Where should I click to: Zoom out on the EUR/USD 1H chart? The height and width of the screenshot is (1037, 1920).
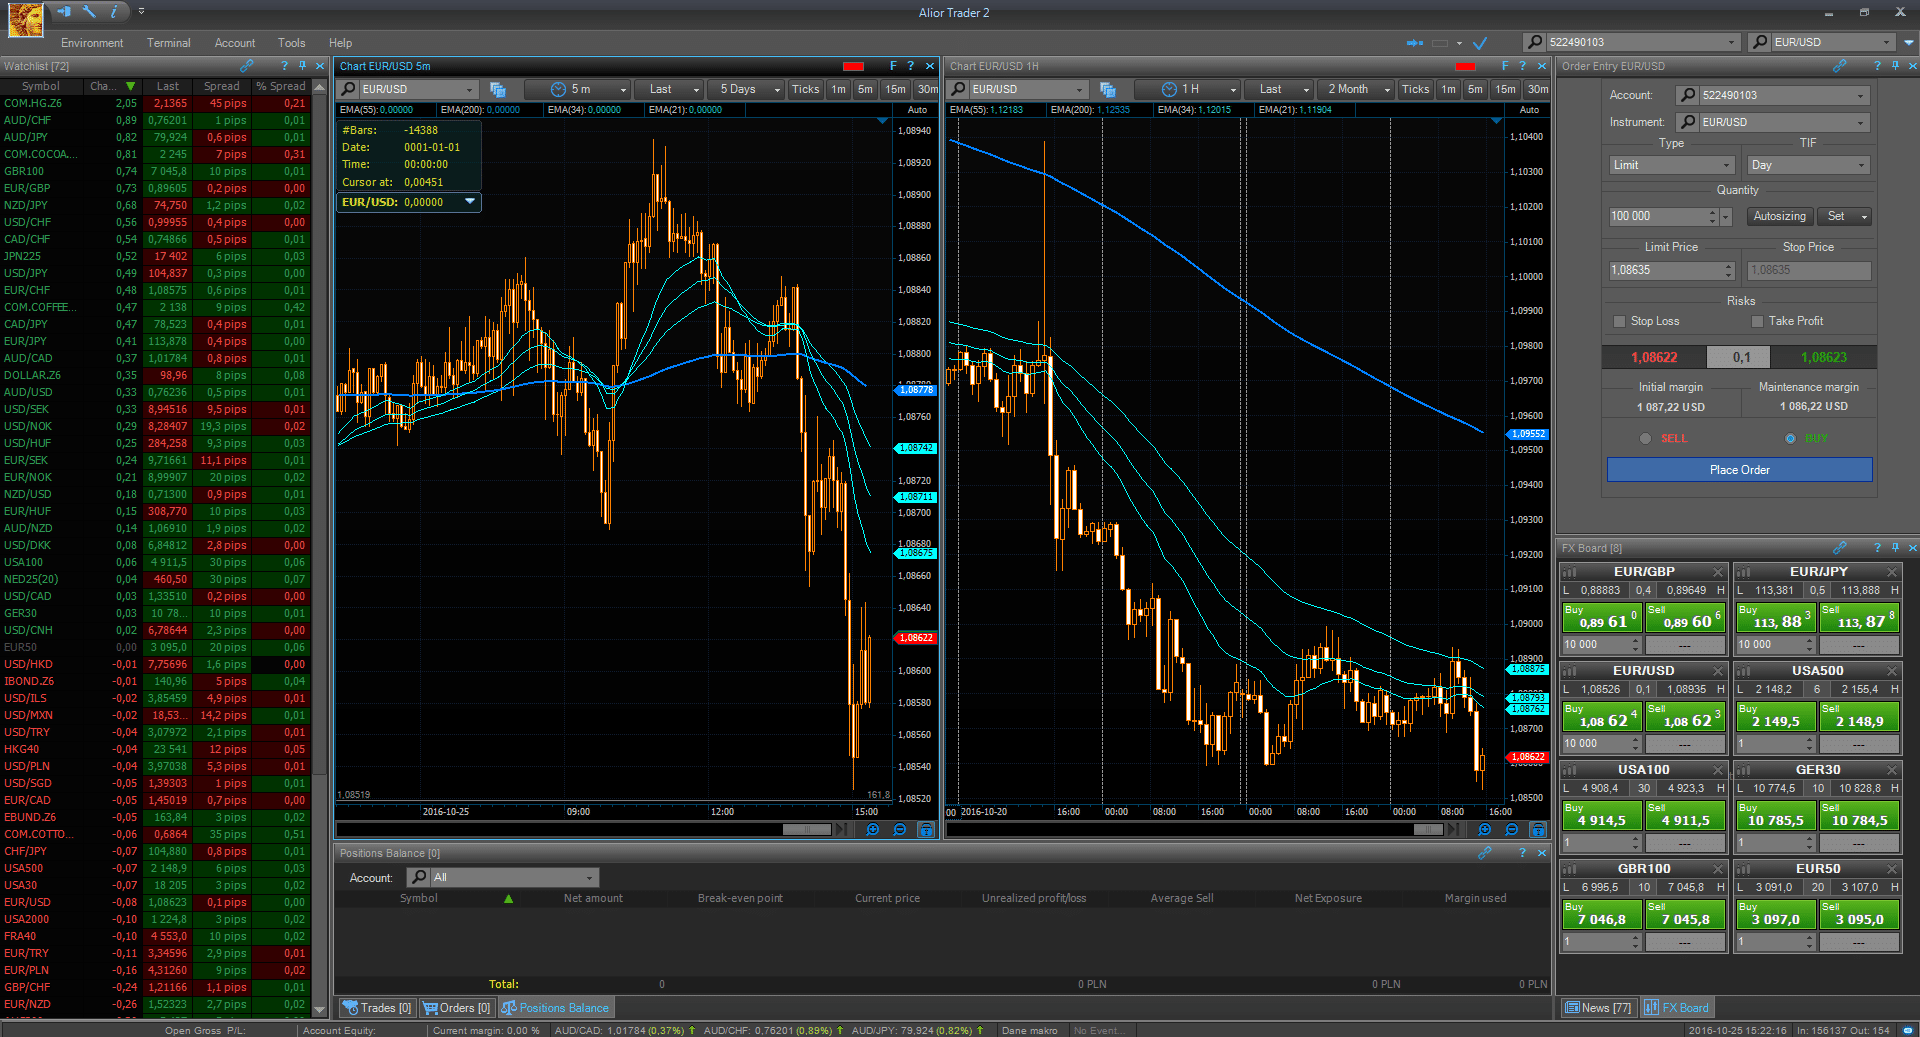[x=1511, y=830]
